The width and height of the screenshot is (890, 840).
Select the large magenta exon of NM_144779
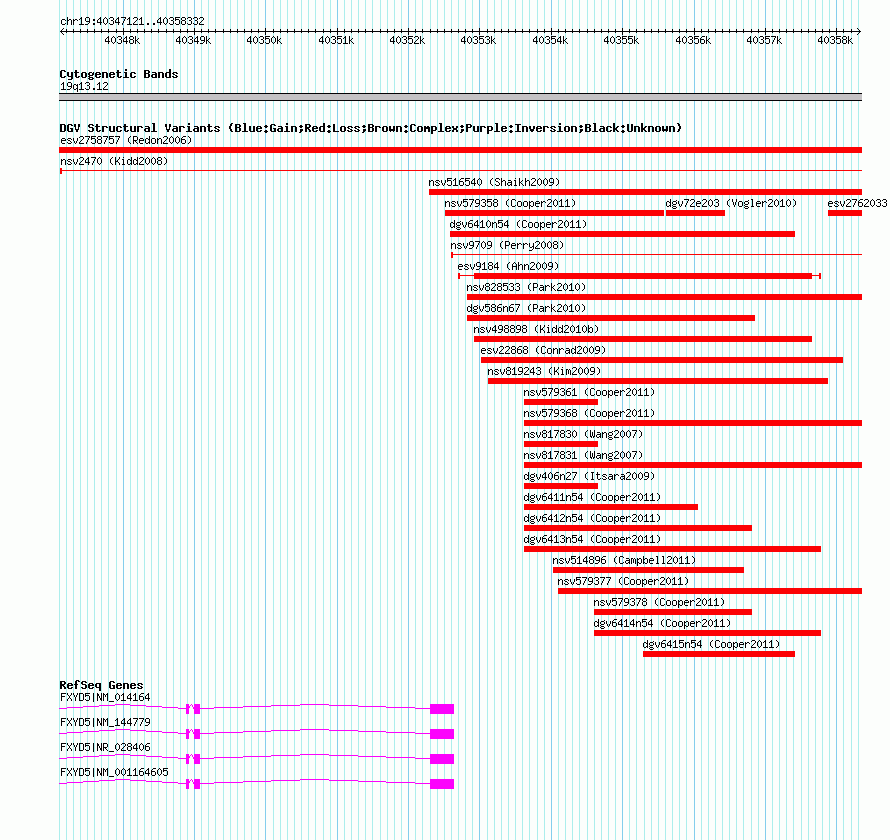pos(442,734)
